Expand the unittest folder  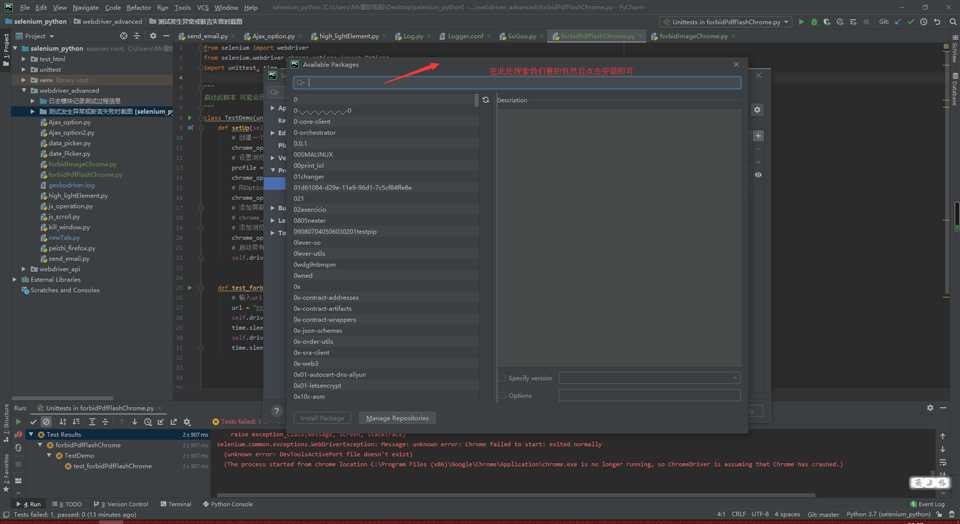[24, 70]
